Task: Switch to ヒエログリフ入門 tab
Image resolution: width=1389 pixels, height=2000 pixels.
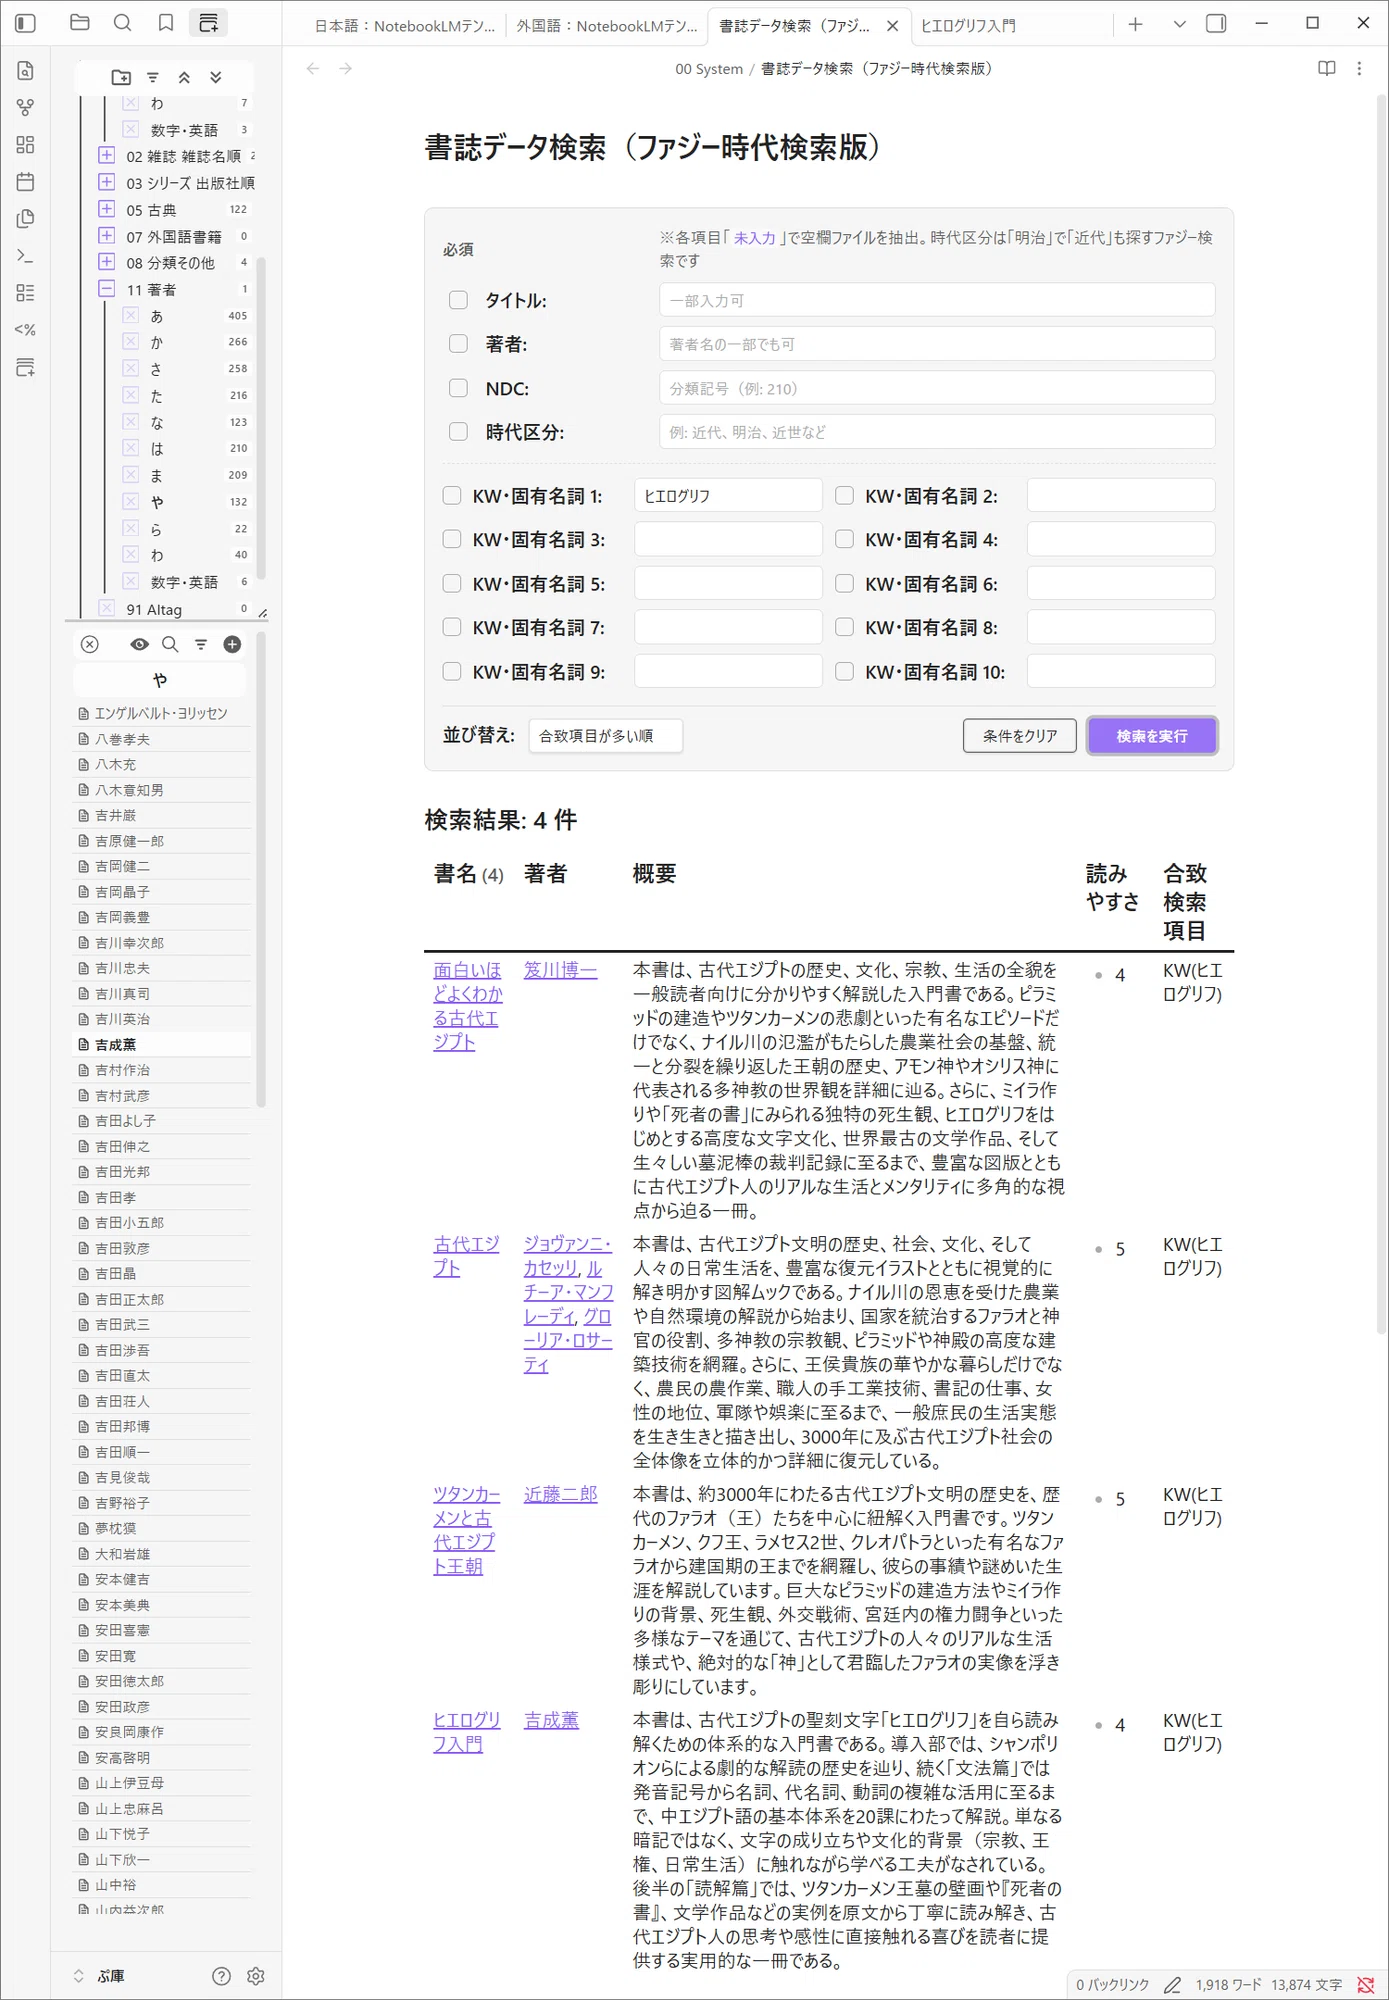Action: tap(968, 26)
